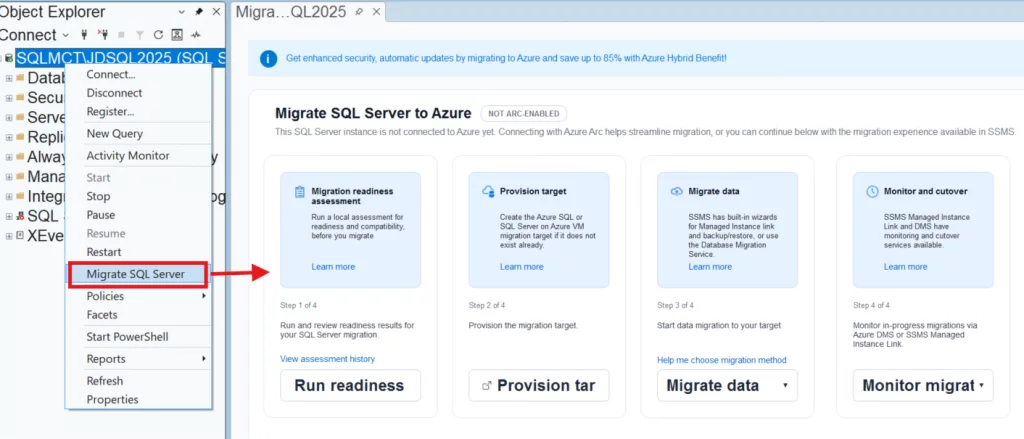Close the Object Explorer panel
1024x439 pixels.
[216, 12]
